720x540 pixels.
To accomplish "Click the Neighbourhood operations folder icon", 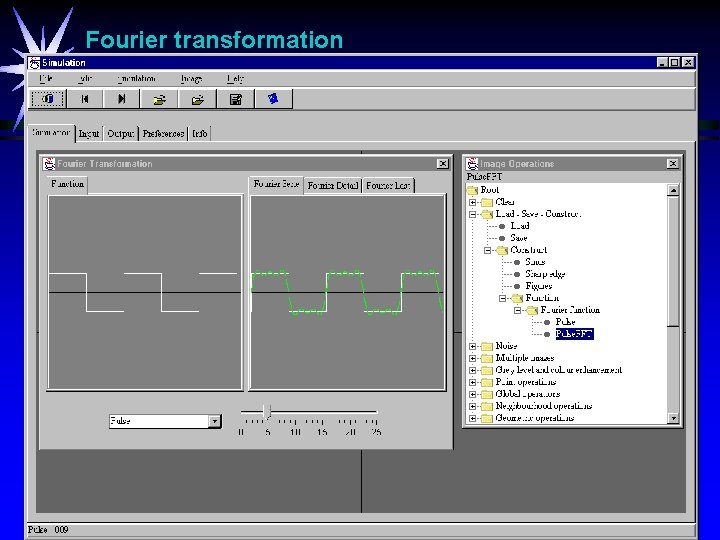I will 487,406.
